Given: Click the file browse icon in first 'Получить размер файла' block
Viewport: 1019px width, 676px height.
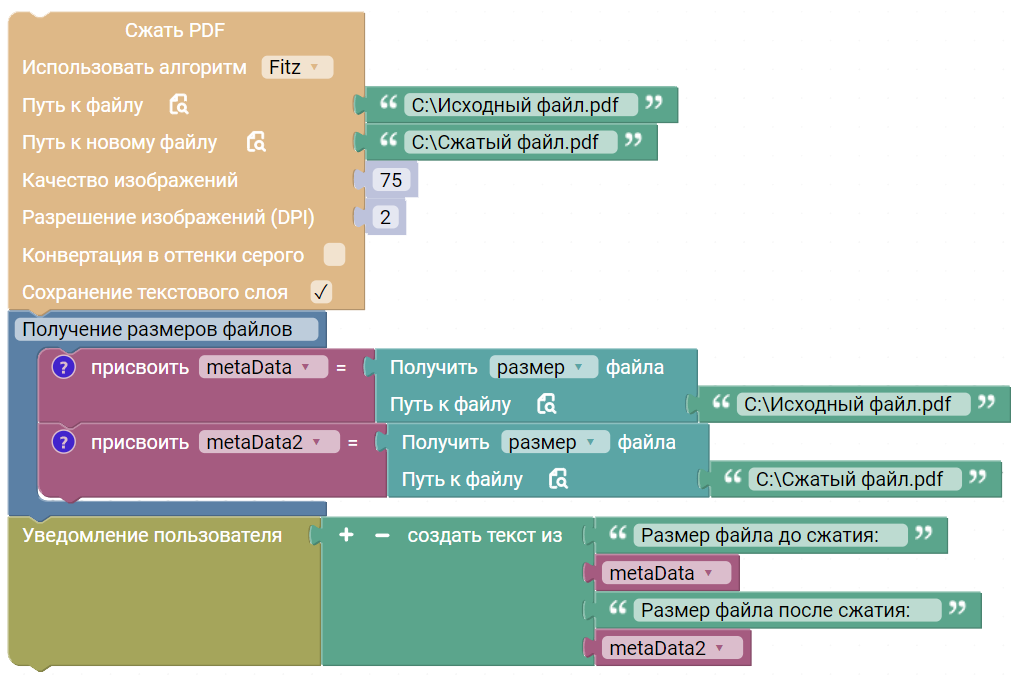Looking at the screenshot, I should [547, 404].
